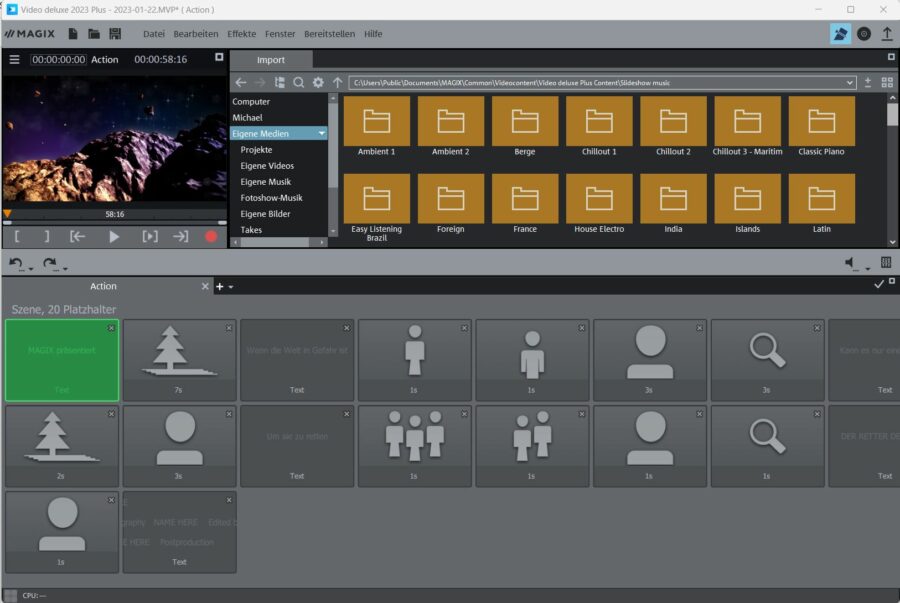The width and height of the screenshot is (900, 603).
Task: Switch to the Action storyboard tab
Action: pyautogui.click(x=103, y=286)
